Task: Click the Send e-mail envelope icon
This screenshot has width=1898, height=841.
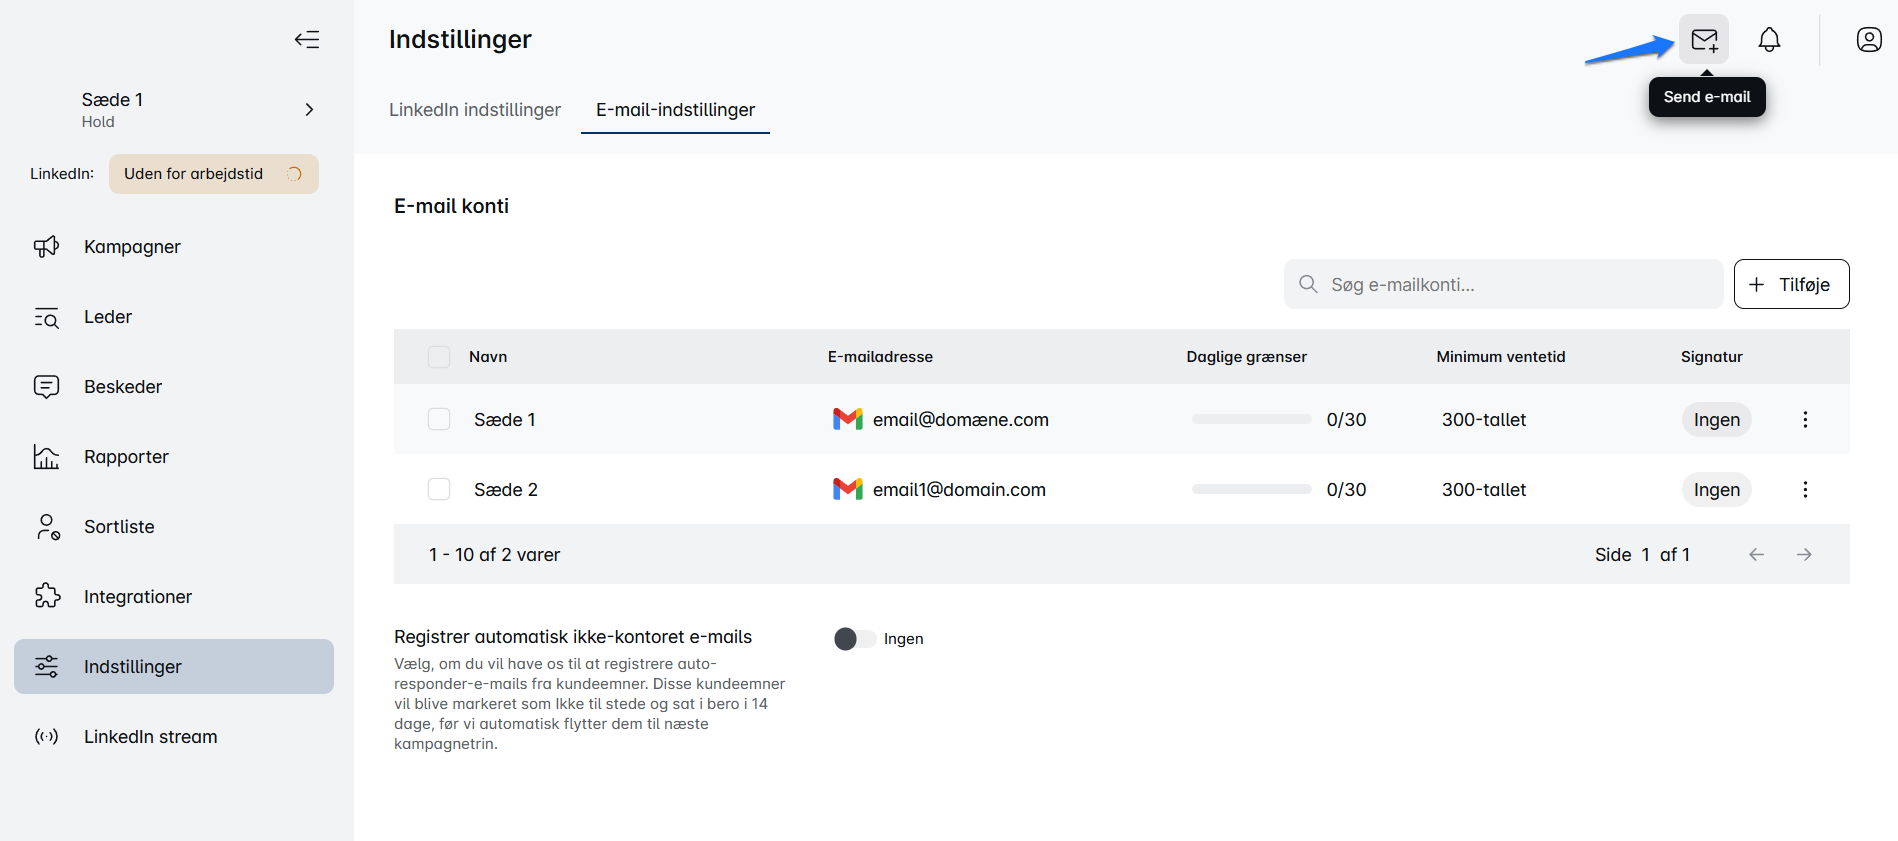Action: (x=1703, y=40)
